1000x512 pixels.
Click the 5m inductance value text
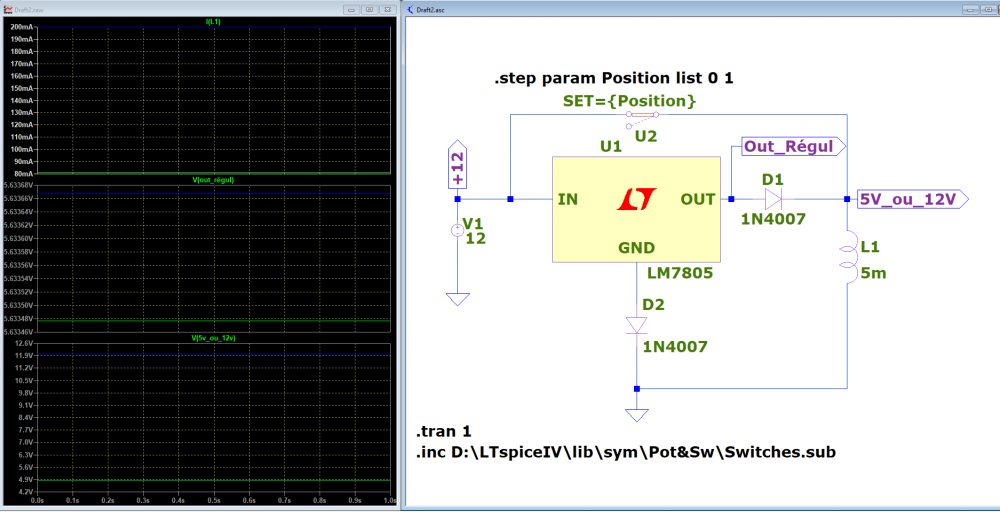(873, 275)
